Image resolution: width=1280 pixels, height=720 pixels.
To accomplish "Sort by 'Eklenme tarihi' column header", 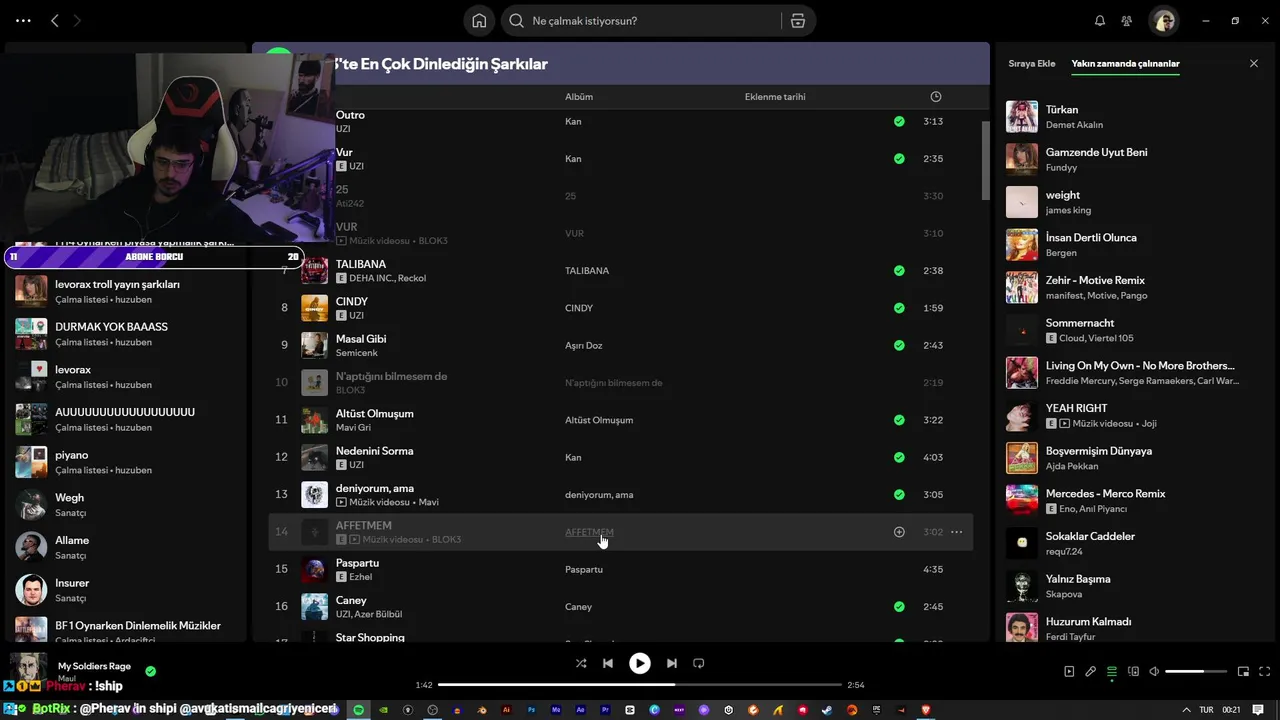I will pos(775,97).
